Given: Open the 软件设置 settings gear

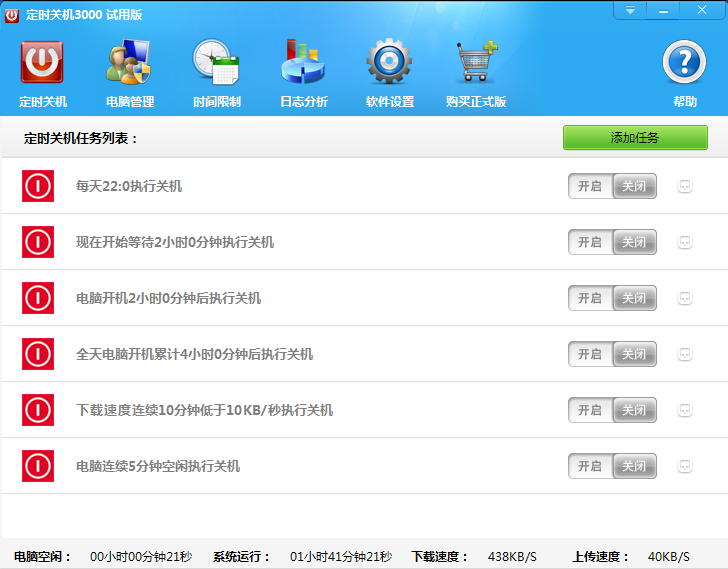Looking at the screenshot, I should pyautogui.click(x=390, y=73).
